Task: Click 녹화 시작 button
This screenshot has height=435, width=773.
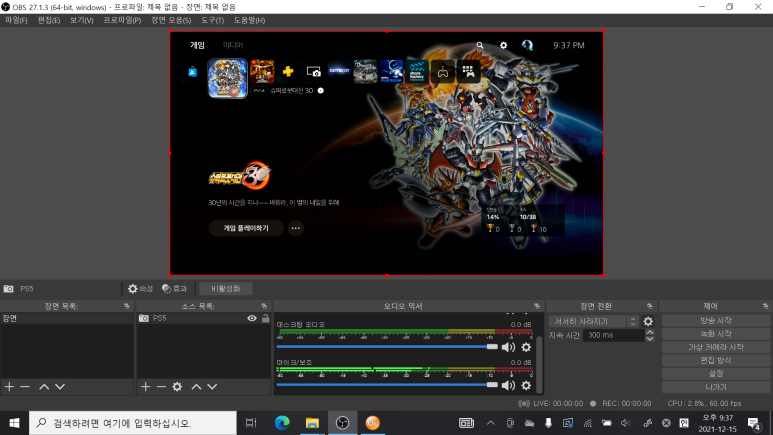Action: [x=716, y=334]
